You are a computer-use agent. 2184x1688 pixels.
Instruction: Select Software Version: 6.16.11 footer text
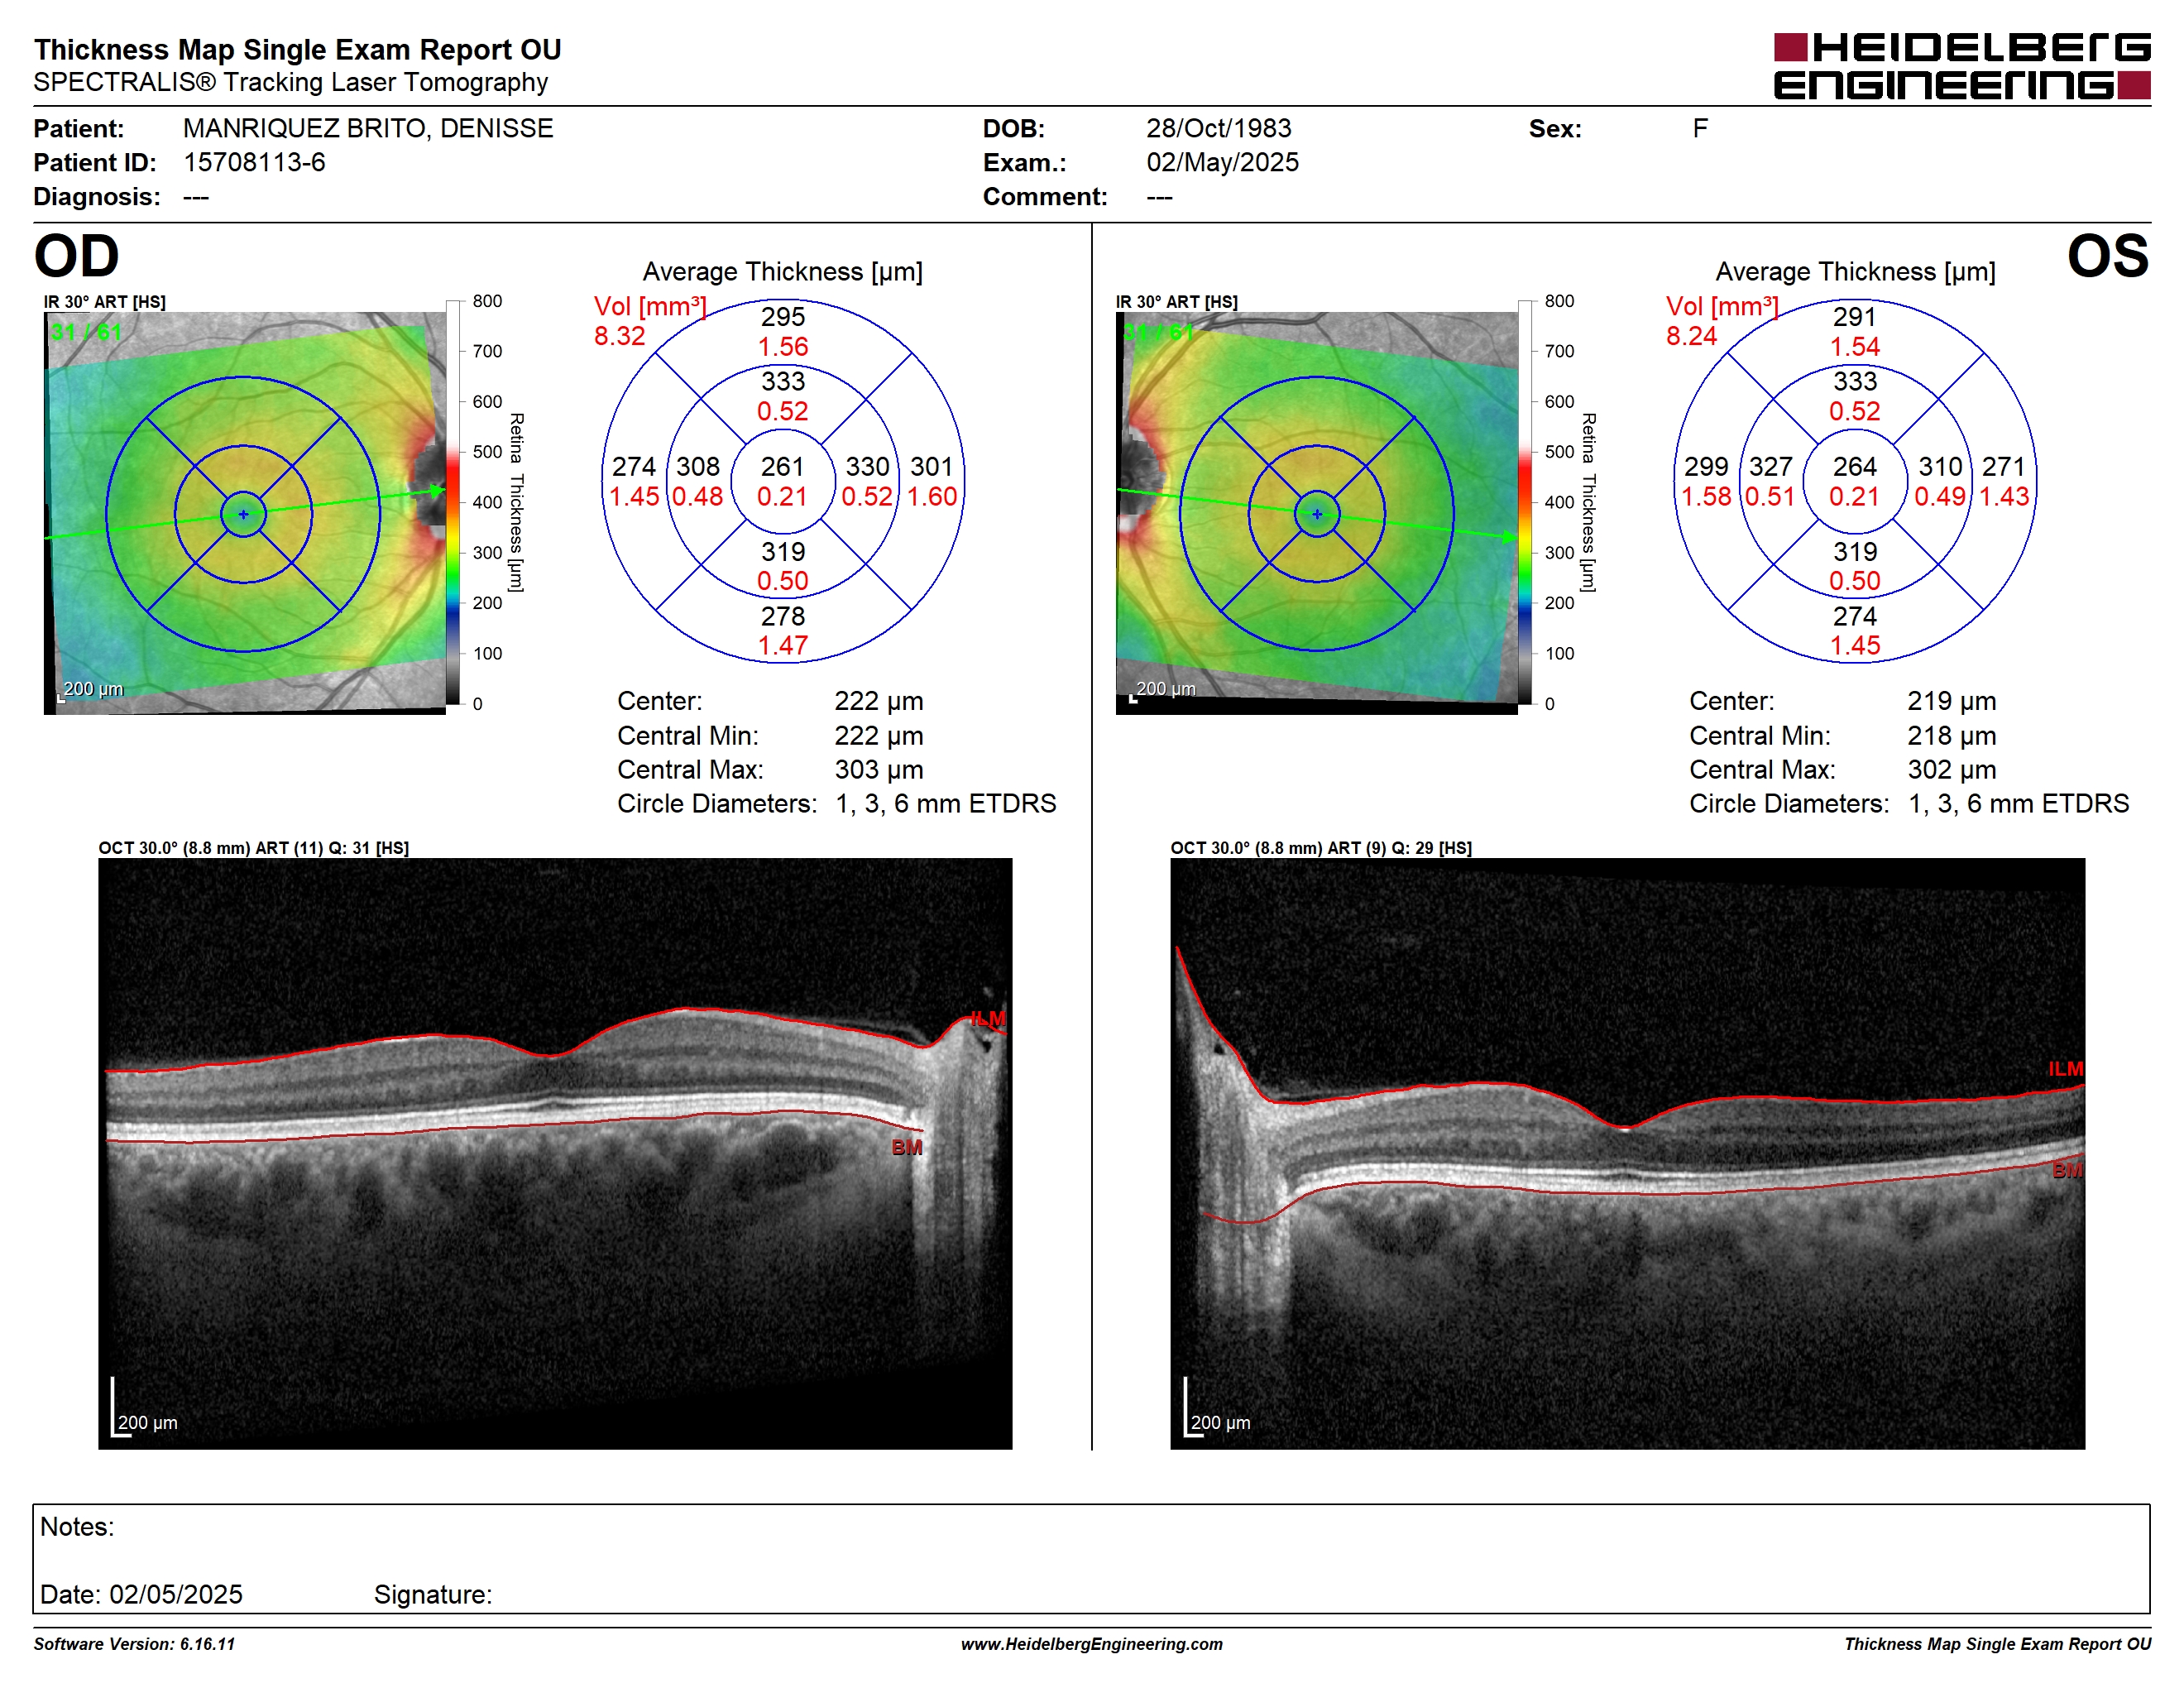(x=134, y=1644)
